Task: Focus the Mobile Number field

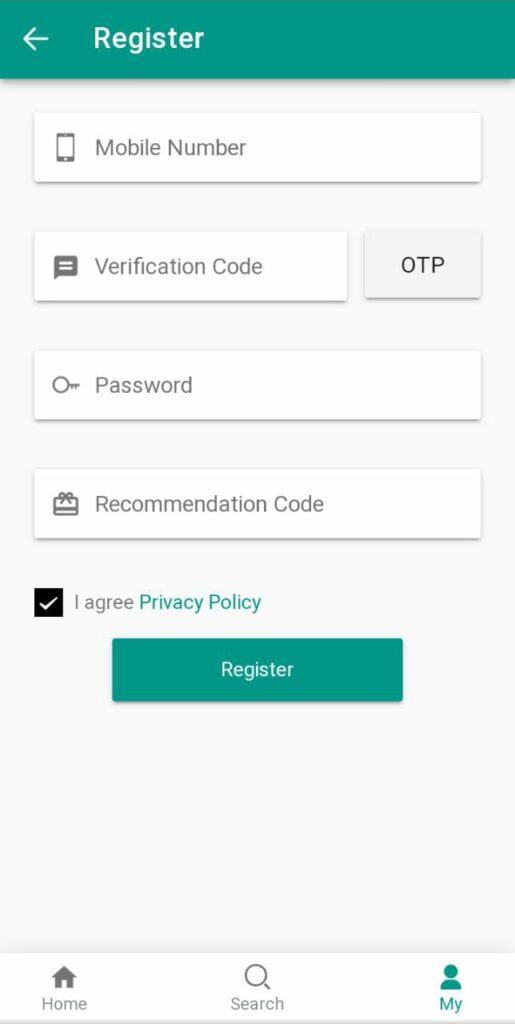Action: tap(257, 148)
